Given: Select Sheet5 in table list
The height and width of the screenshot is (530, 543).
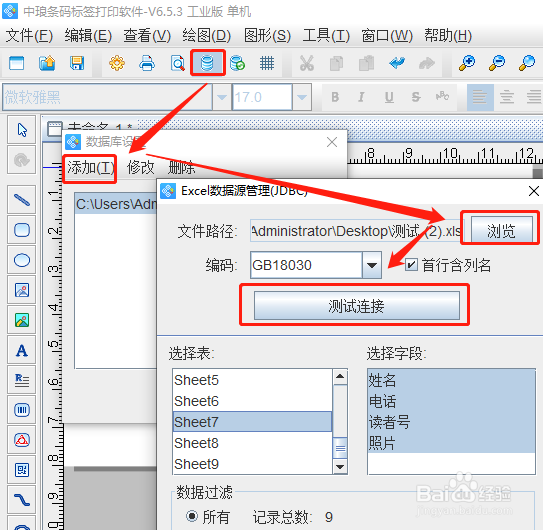Looking at the screenshot, I should point(252,380).
